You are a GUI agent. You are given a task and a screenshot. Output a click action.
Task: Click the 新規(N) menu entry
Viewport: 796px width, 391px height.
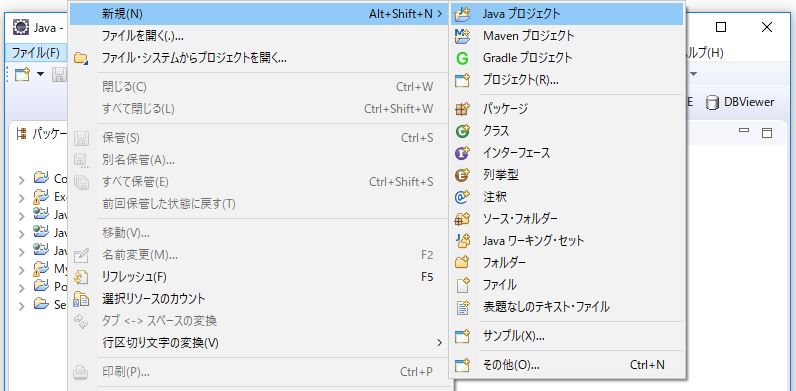point(258,14)
